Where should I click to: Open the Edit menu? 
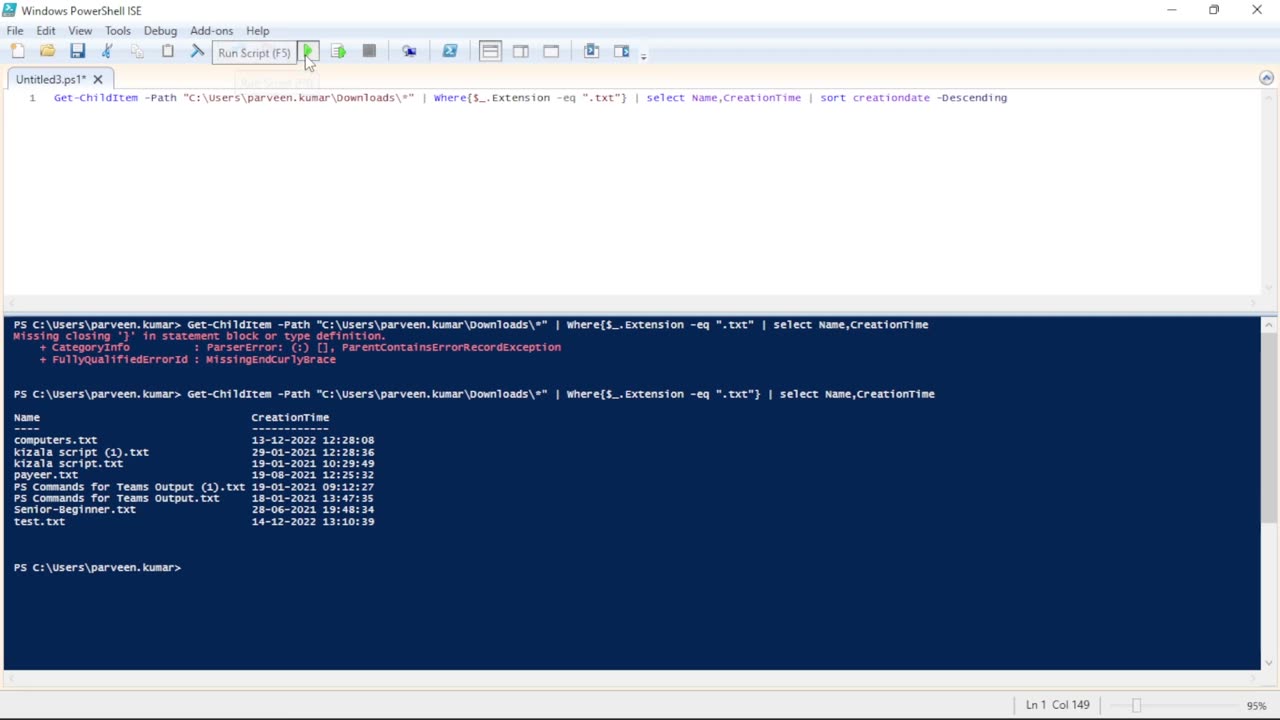(x=46, y=31)
